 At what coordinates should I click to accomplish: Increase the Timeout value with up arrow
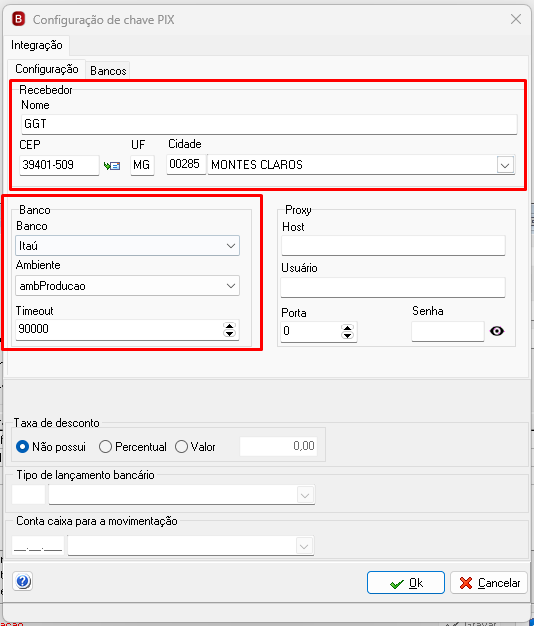click(229, 326)
